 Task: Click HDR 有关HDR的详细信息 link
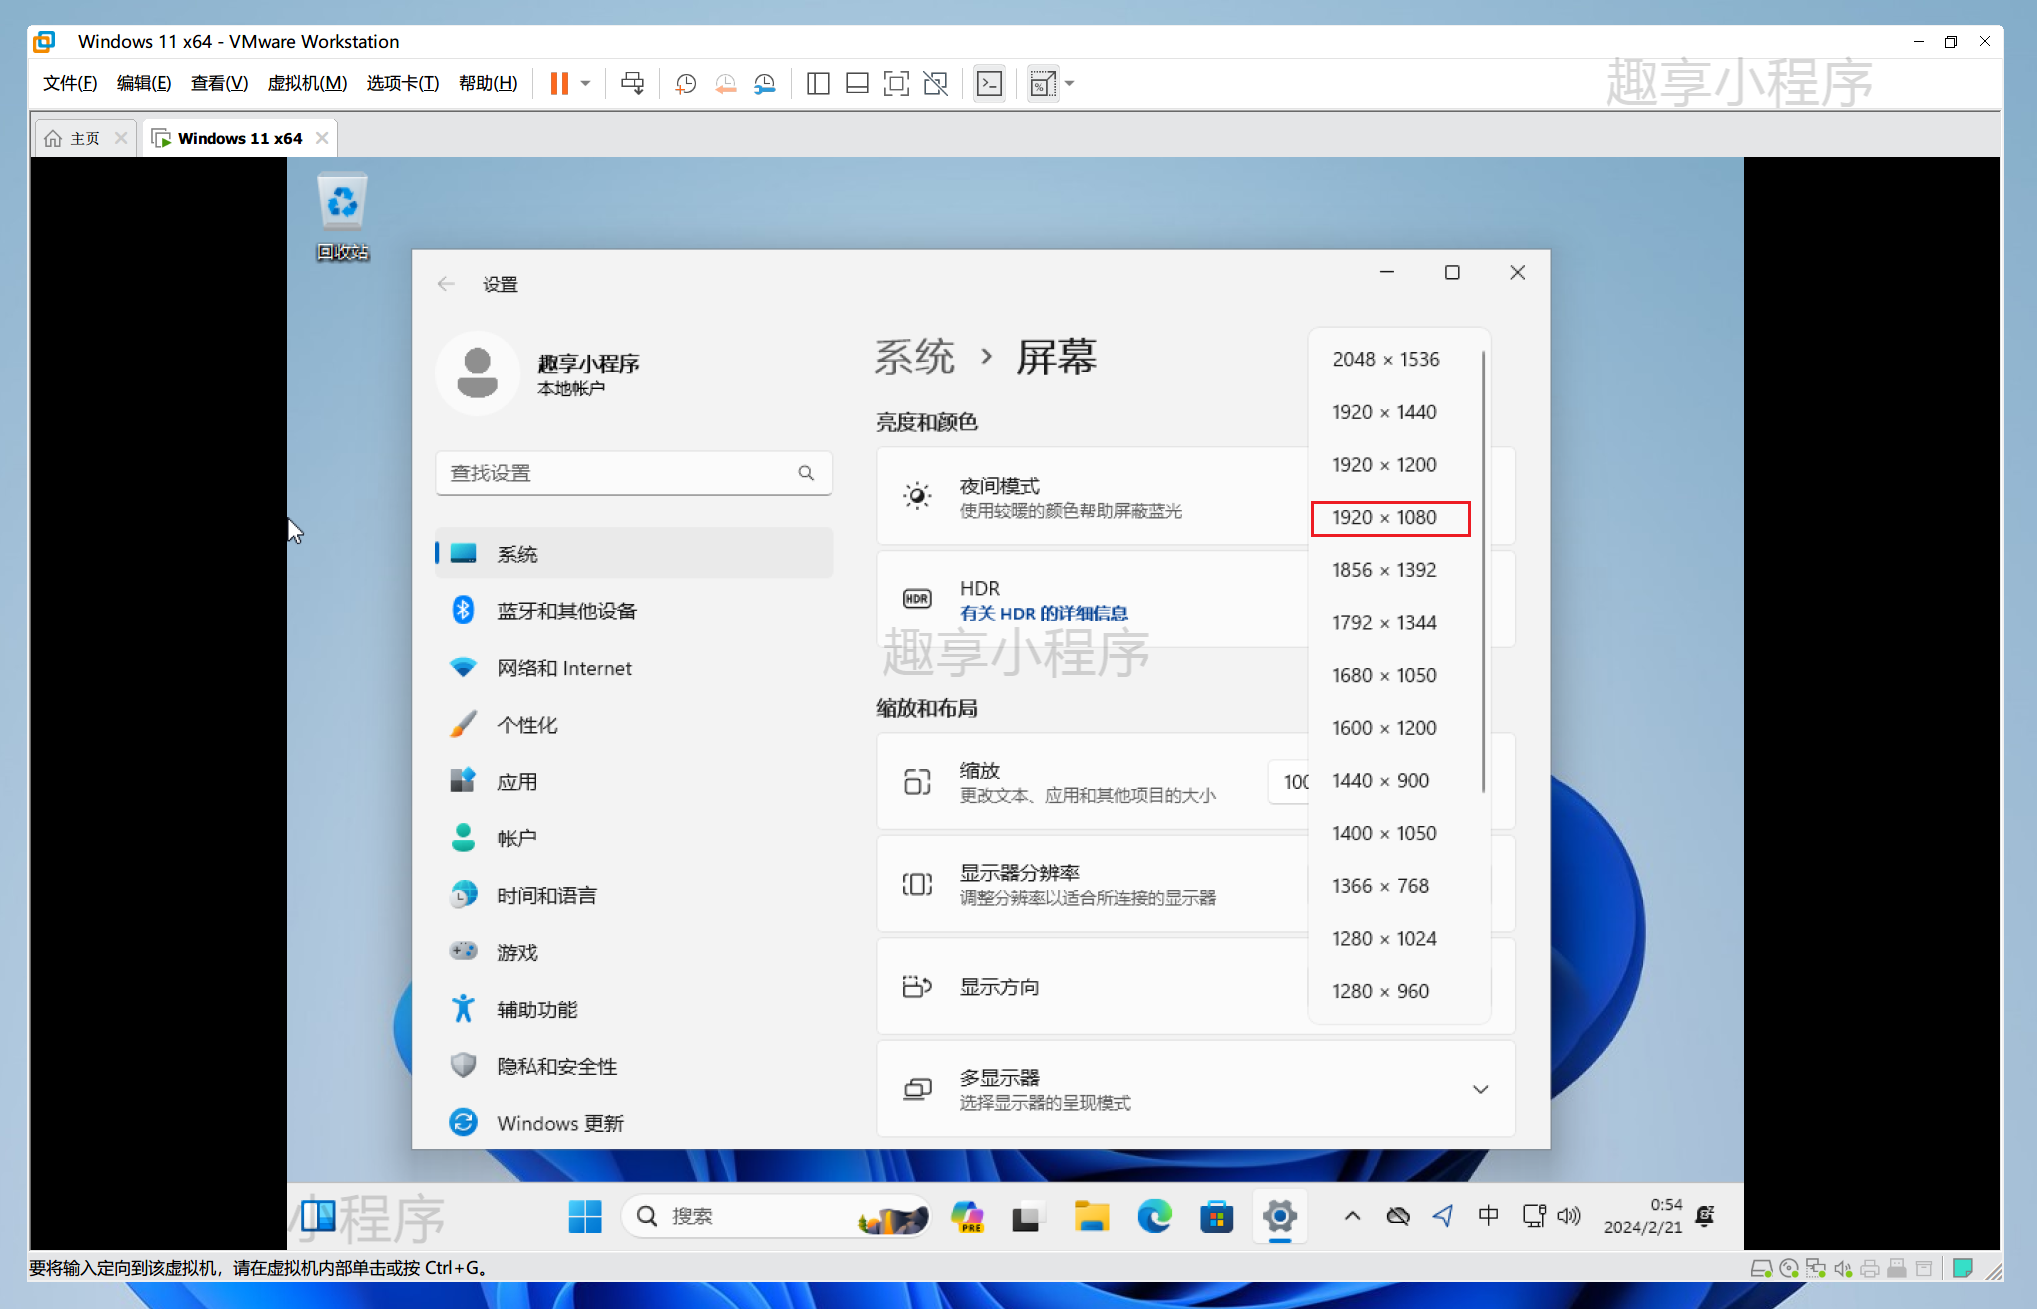[x=1039, y=613]
